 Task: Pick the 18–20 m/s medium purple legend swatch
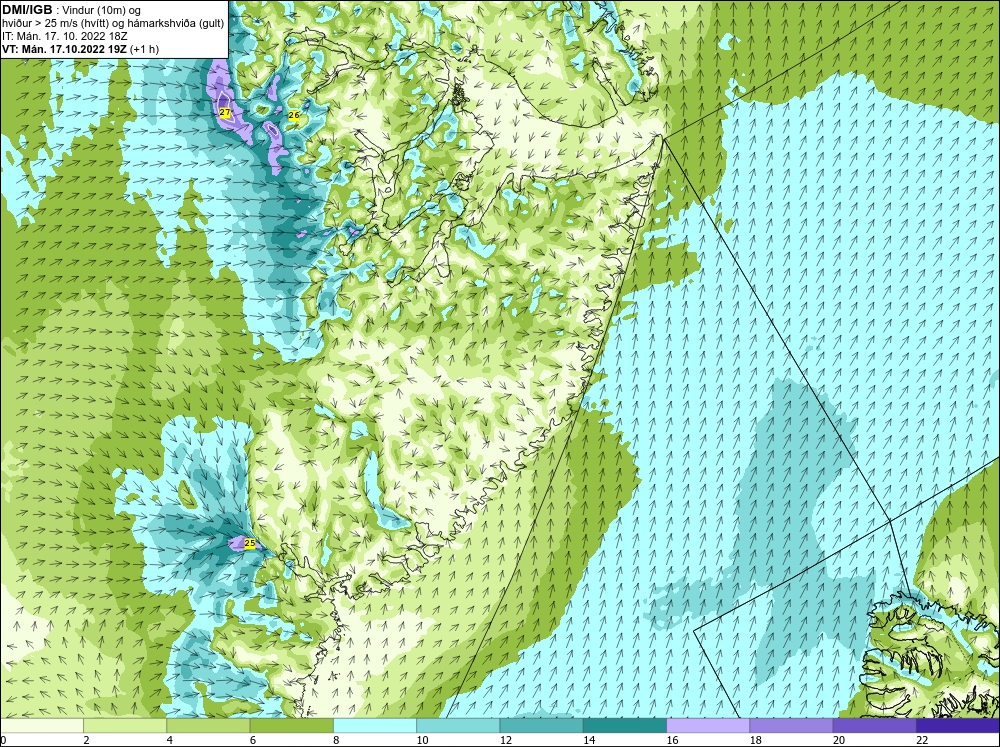(791, 725)
